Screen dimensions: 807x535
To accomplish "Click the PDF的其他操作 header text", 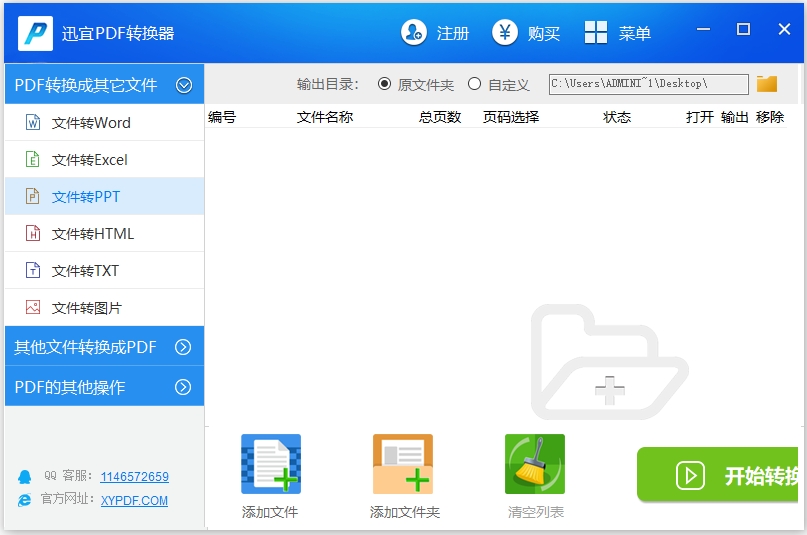I will click(70, 387).
